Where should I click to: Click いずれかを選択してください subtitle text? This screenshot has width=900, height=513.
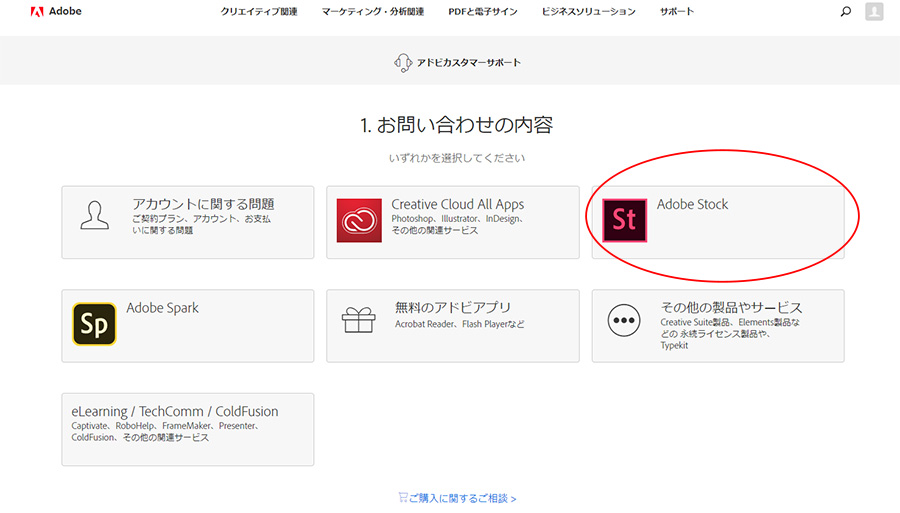(457, 158)
